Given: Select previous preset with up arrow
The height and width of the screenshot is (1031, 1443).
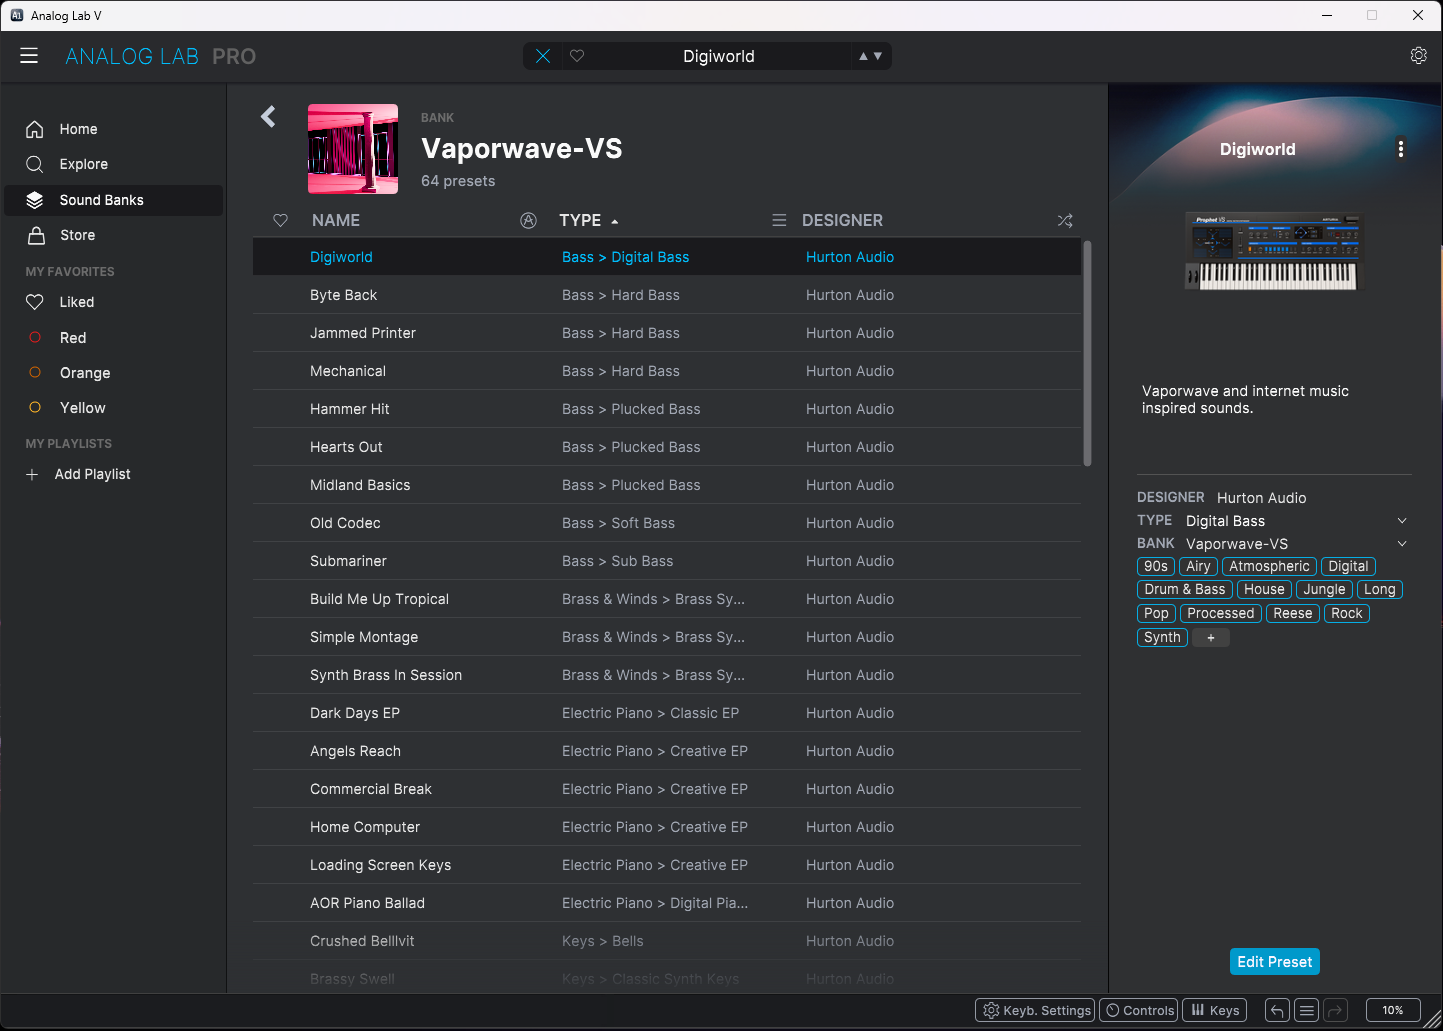Looking at the screenshot, I should [x=863, y=56].
